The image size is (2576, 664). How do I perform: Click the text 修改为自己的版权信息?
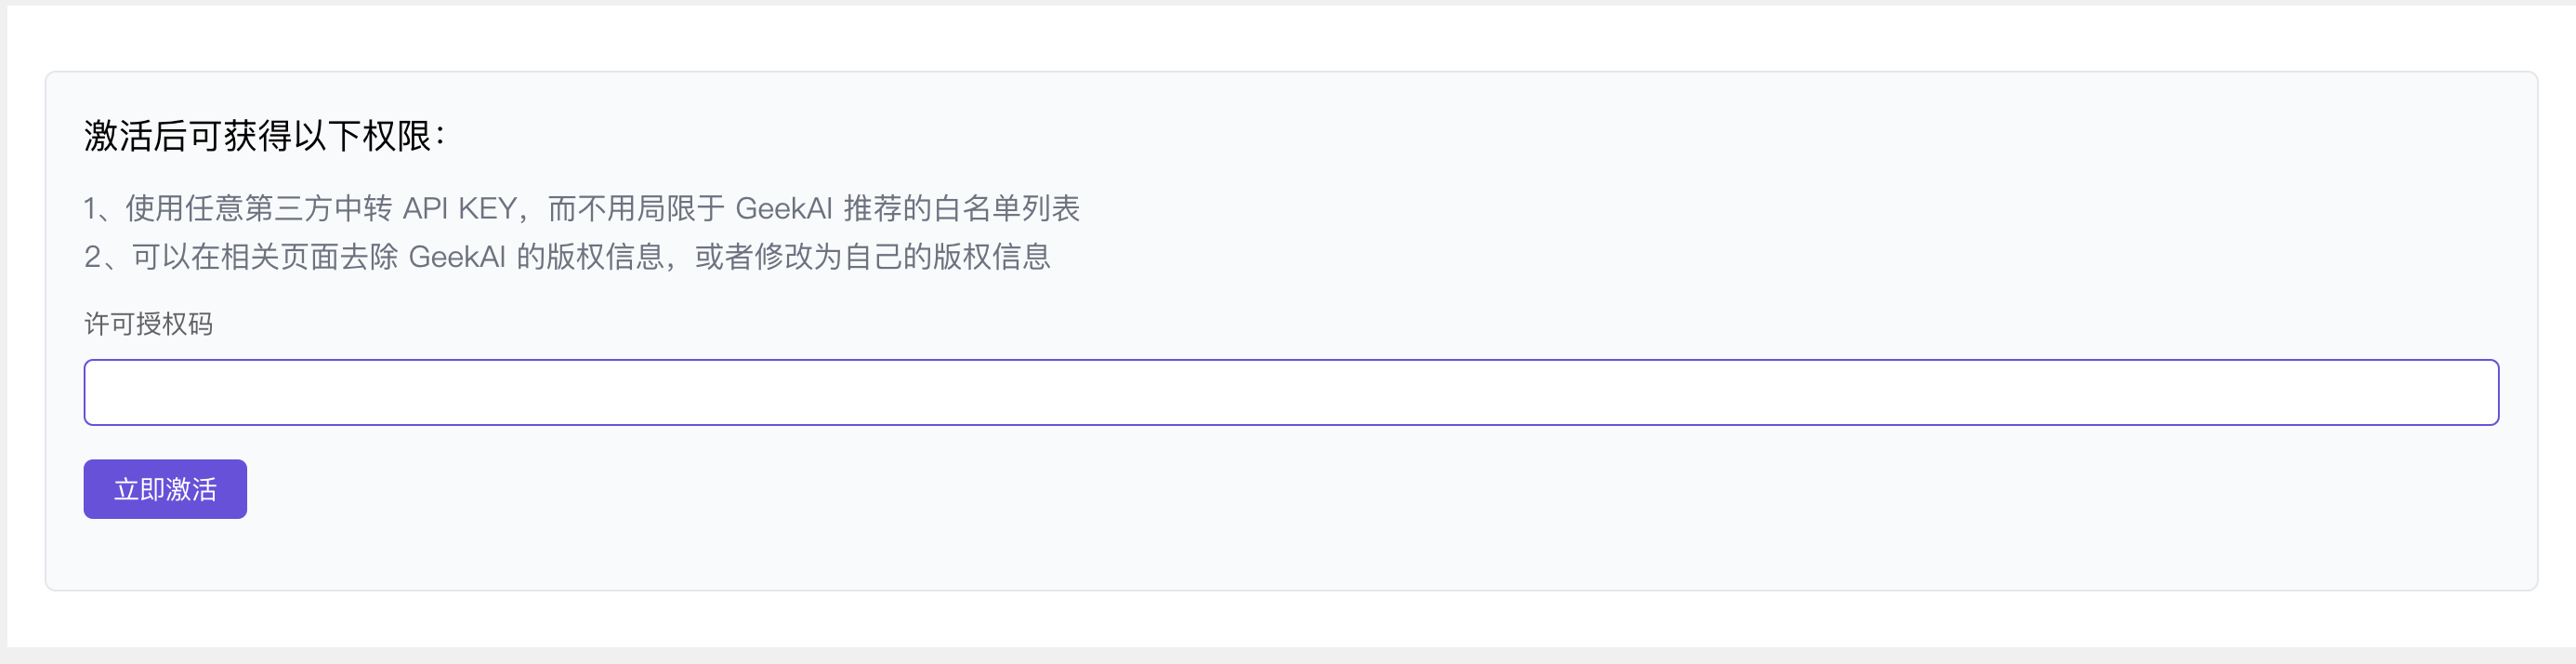(x=902, y=257)
